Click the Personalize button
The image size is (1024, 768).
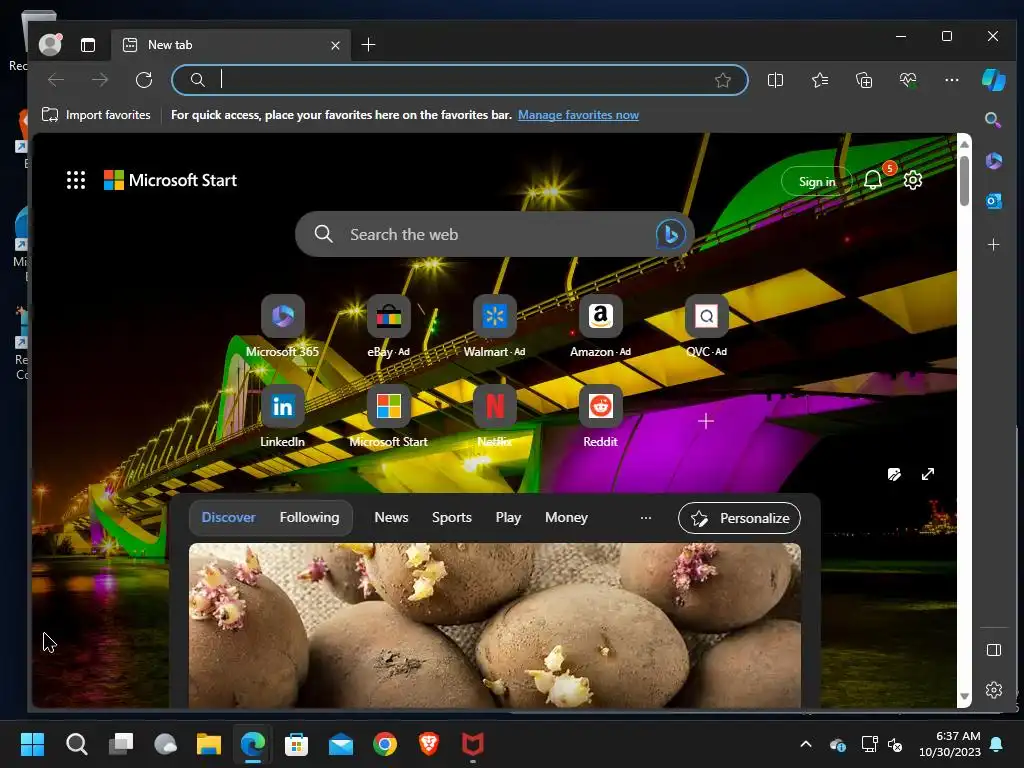pyautogui.click(x=739, y=518)
